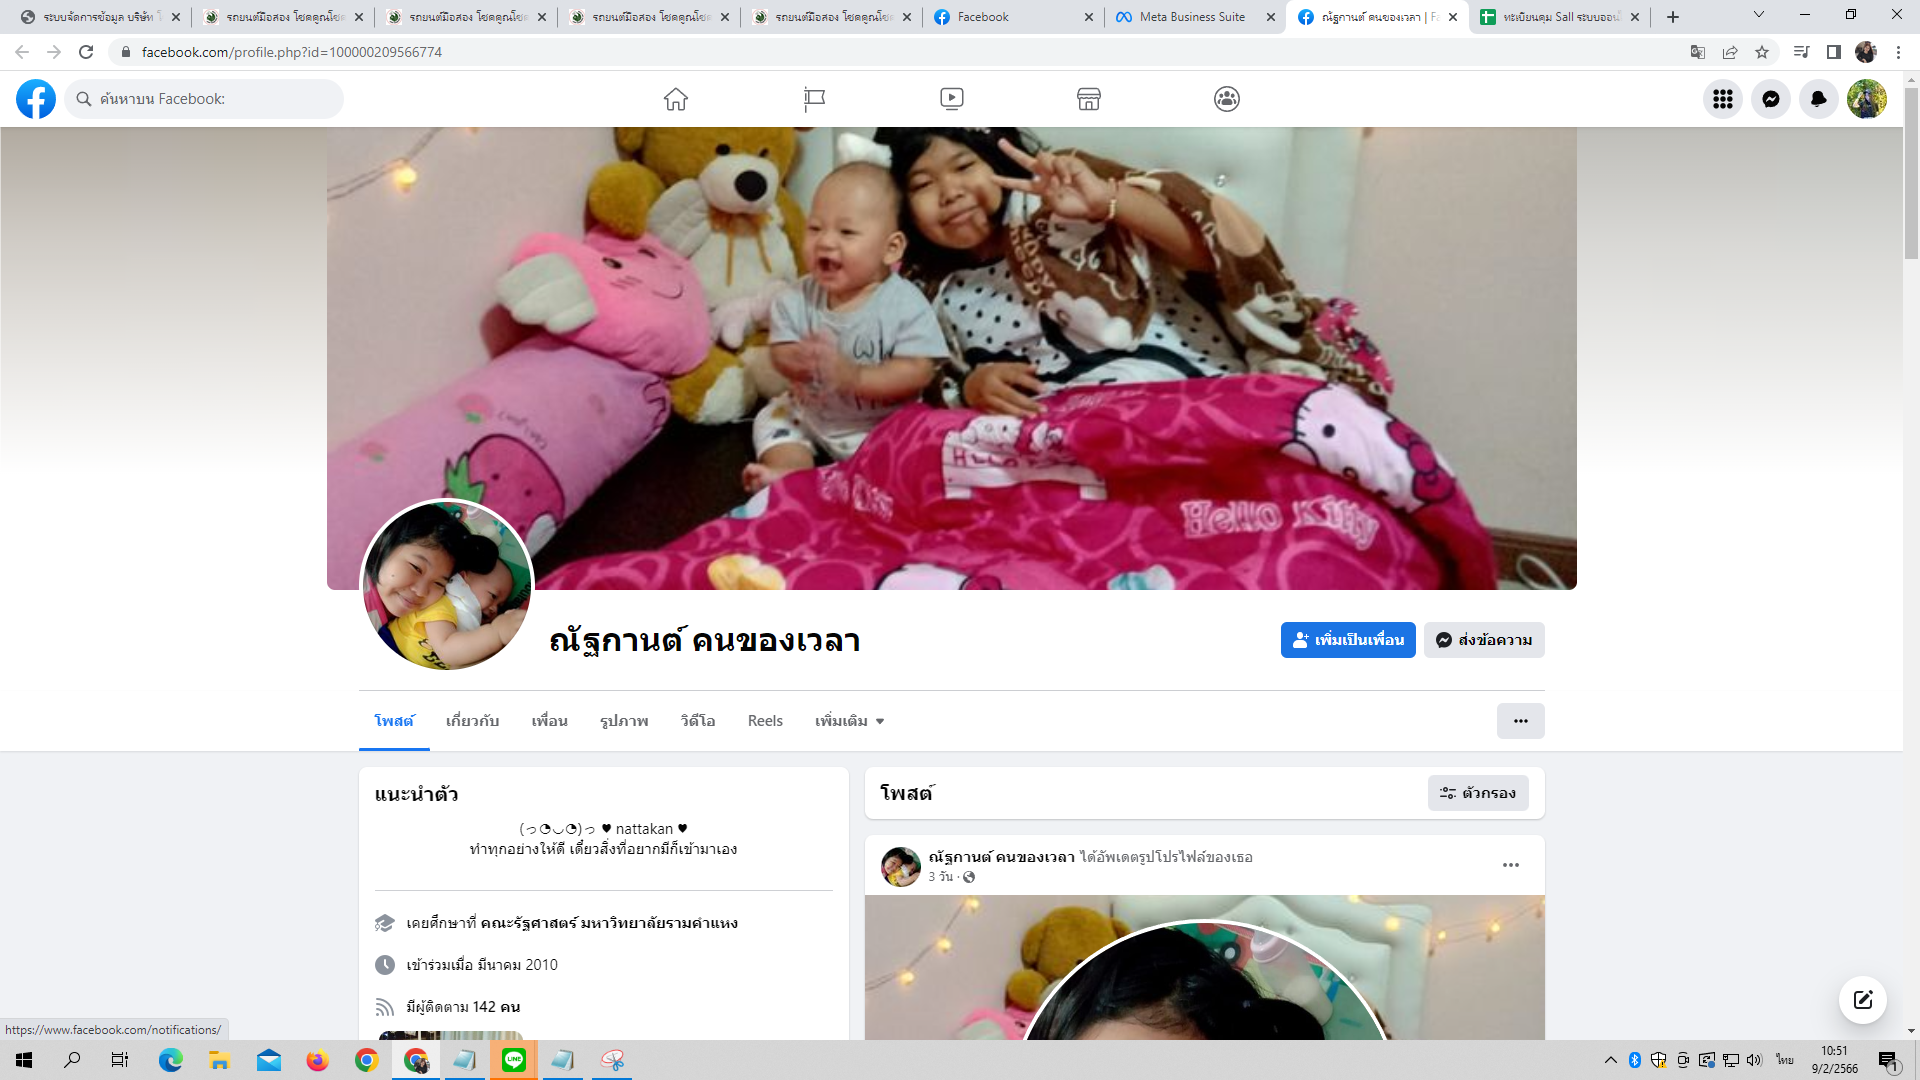Click the ส่งข้อความ button
1920x1080 pixels.
coord(1484,640)
